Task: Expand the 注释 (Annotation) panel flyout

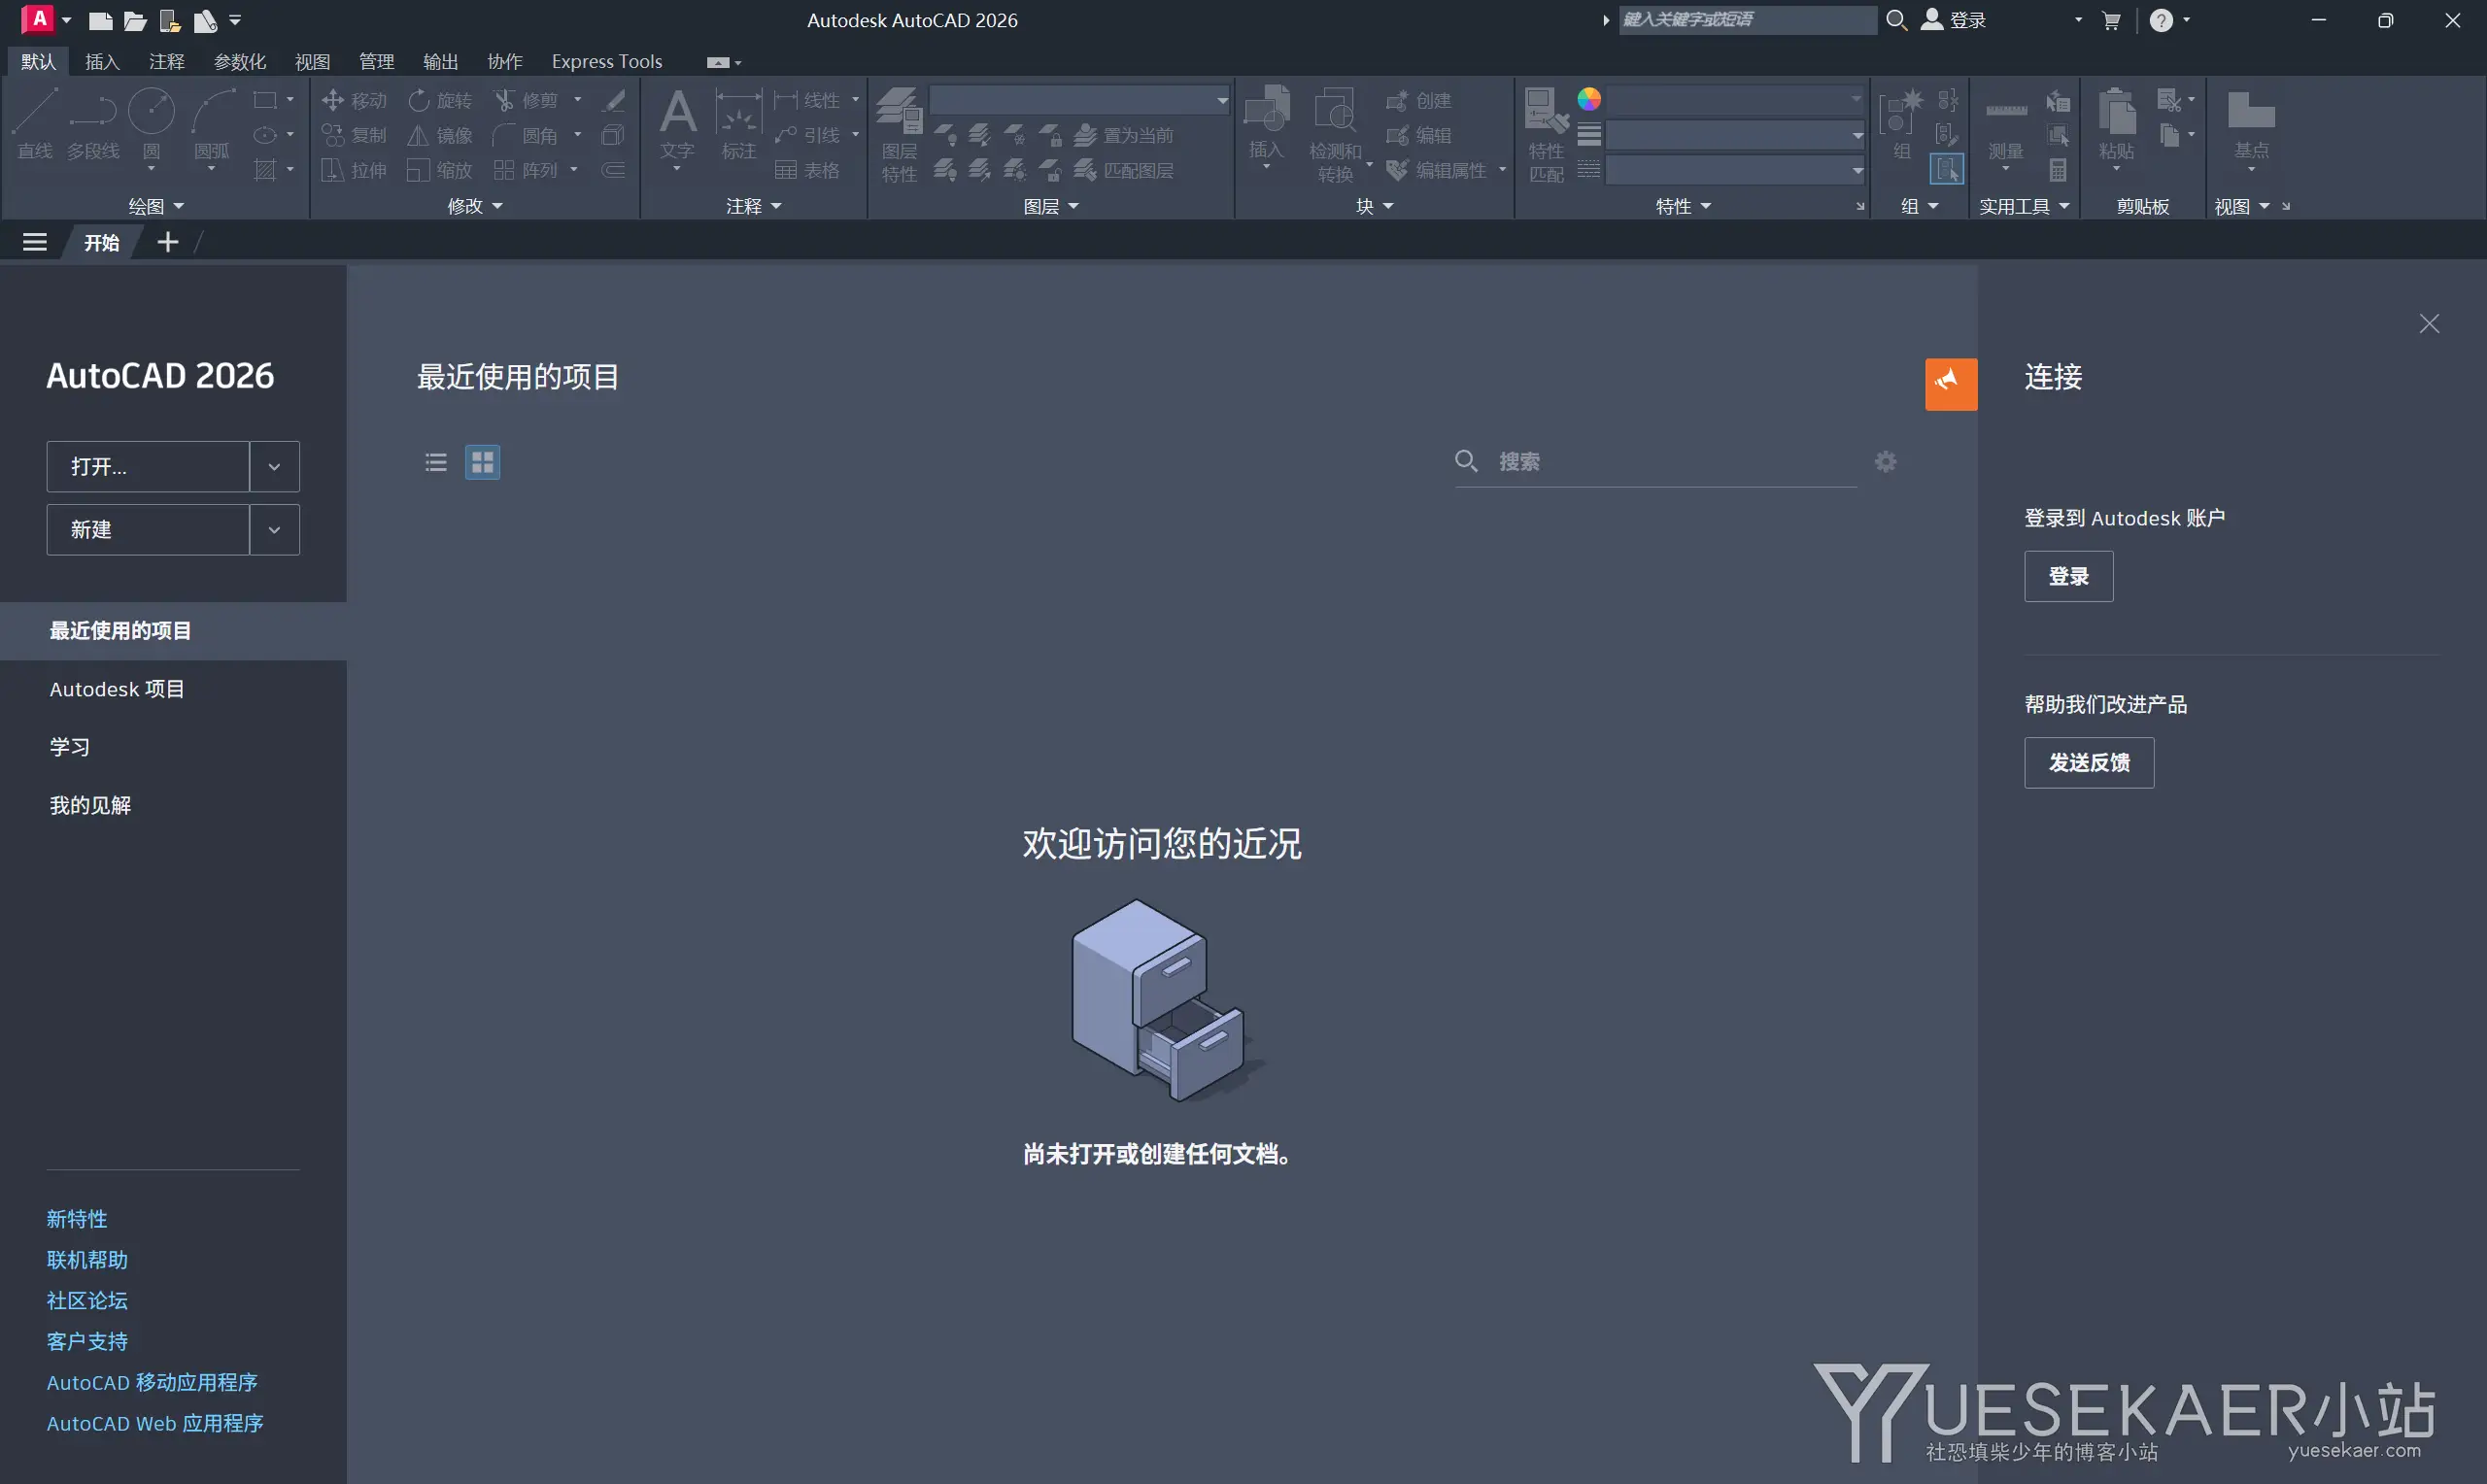Action: point(753,206)
